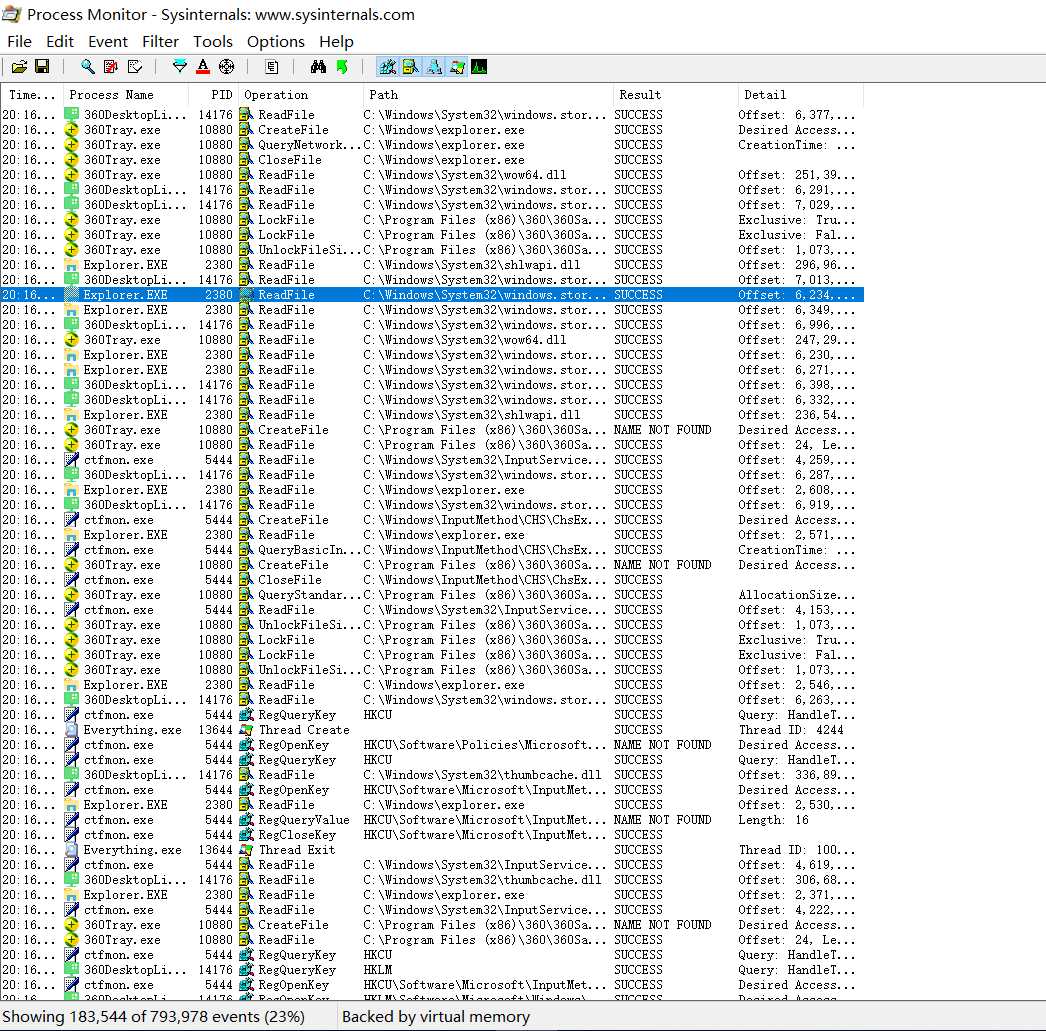Click the Operation column header
This screenshot has width=1046, height=1031.
(x=300, y=95)
